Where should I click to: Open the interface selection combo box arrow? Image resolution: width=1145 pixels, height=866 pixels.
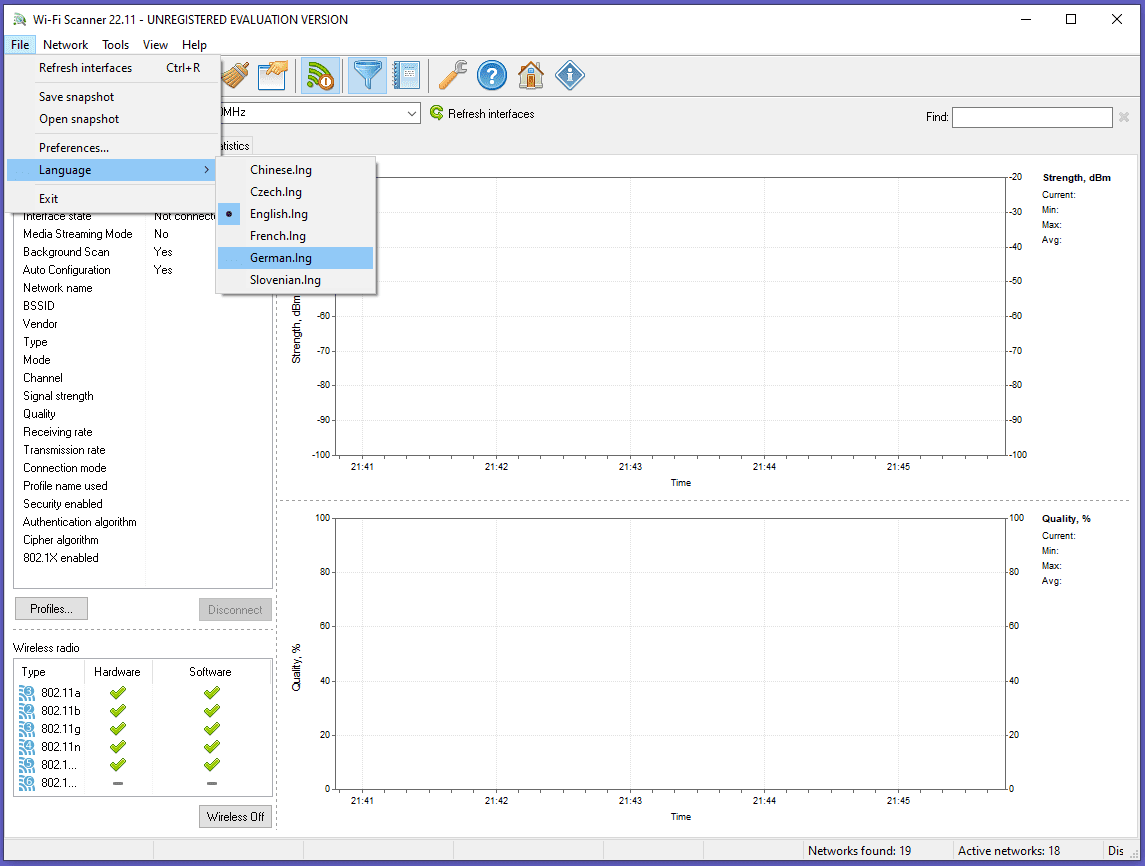[412, 113]
